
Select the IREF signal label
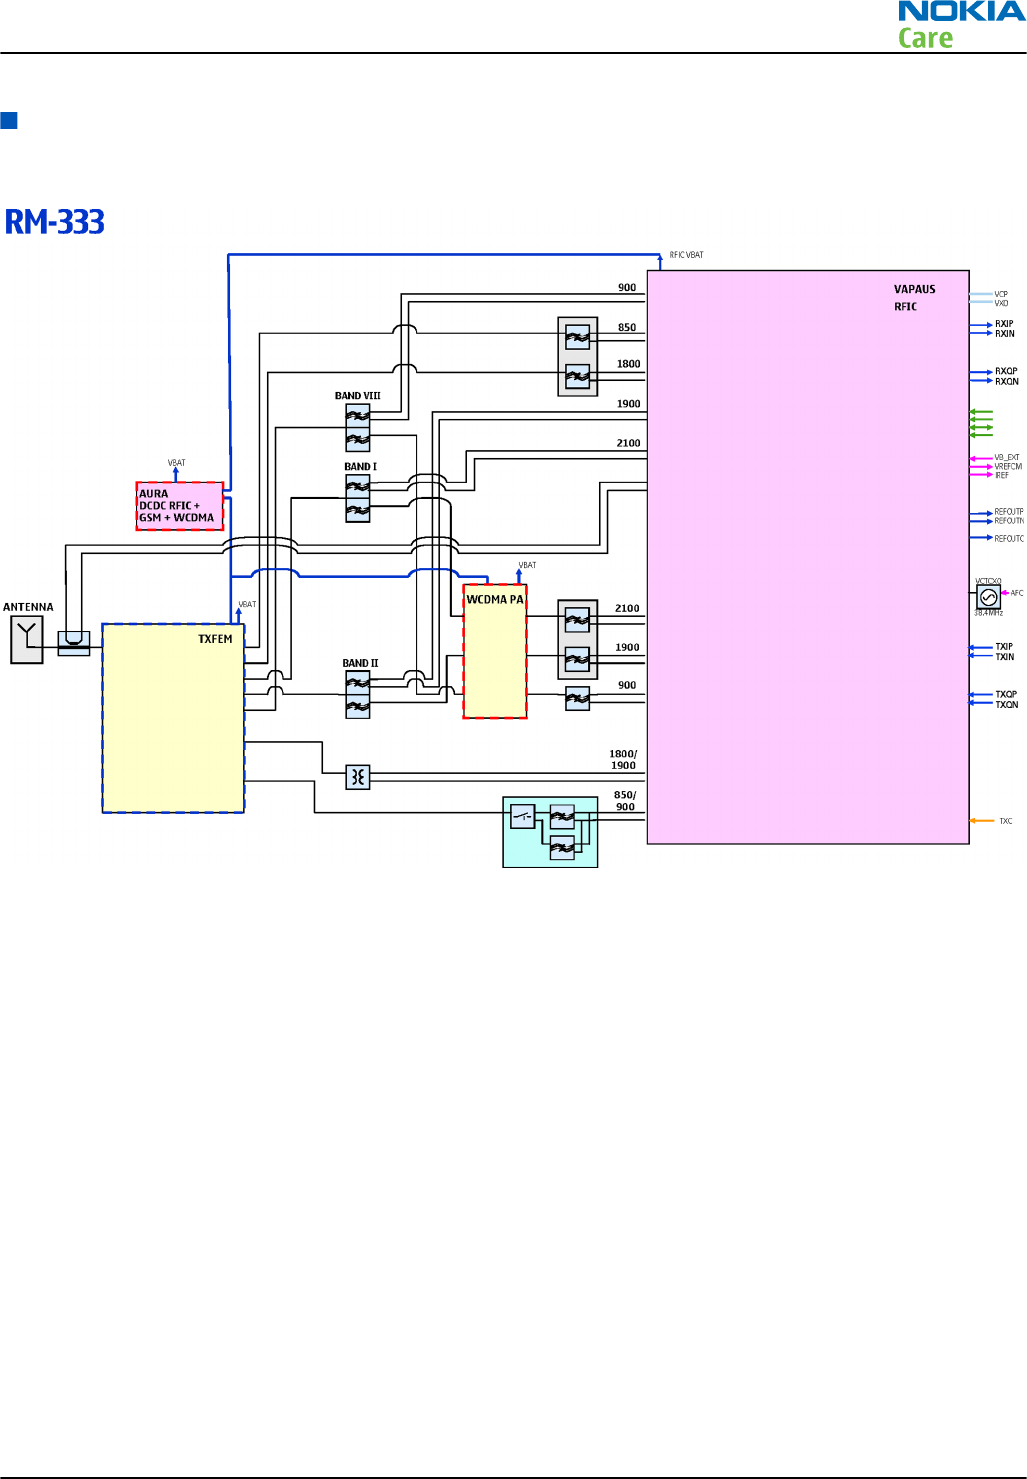point(1001,476)
